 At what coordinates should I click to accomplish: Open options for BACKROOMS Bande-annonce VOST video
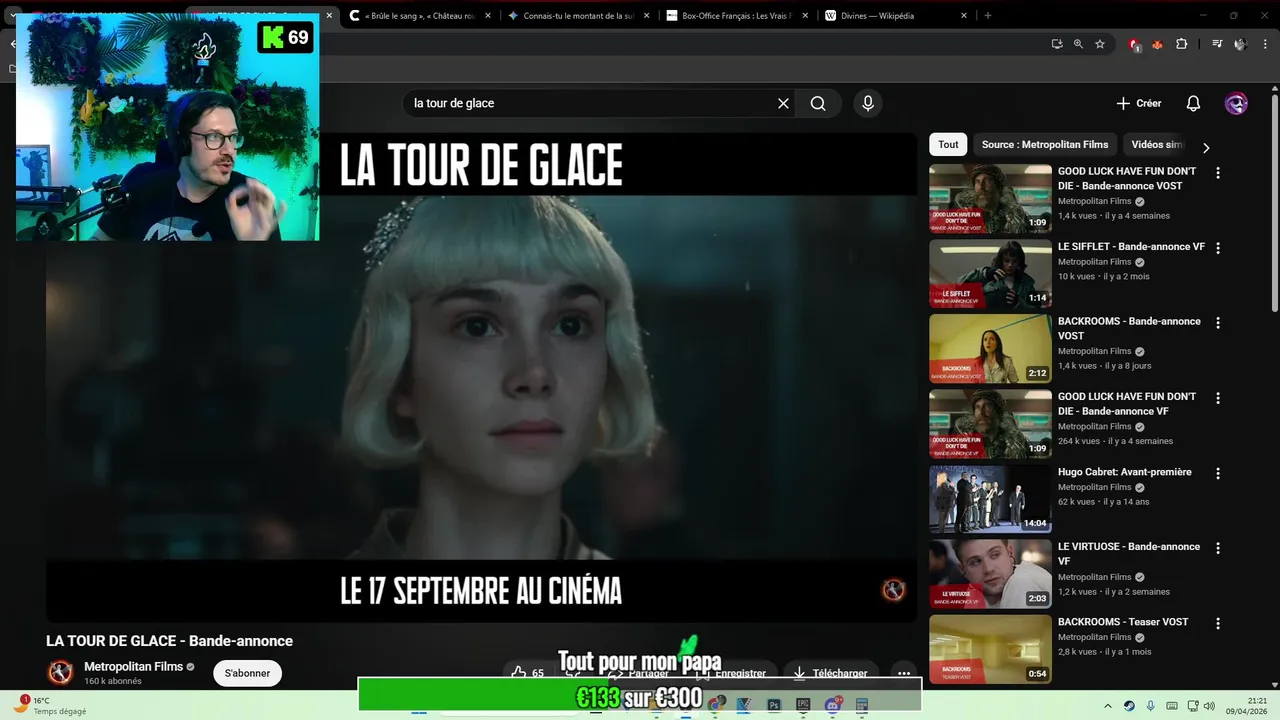tap(1217, 323)
